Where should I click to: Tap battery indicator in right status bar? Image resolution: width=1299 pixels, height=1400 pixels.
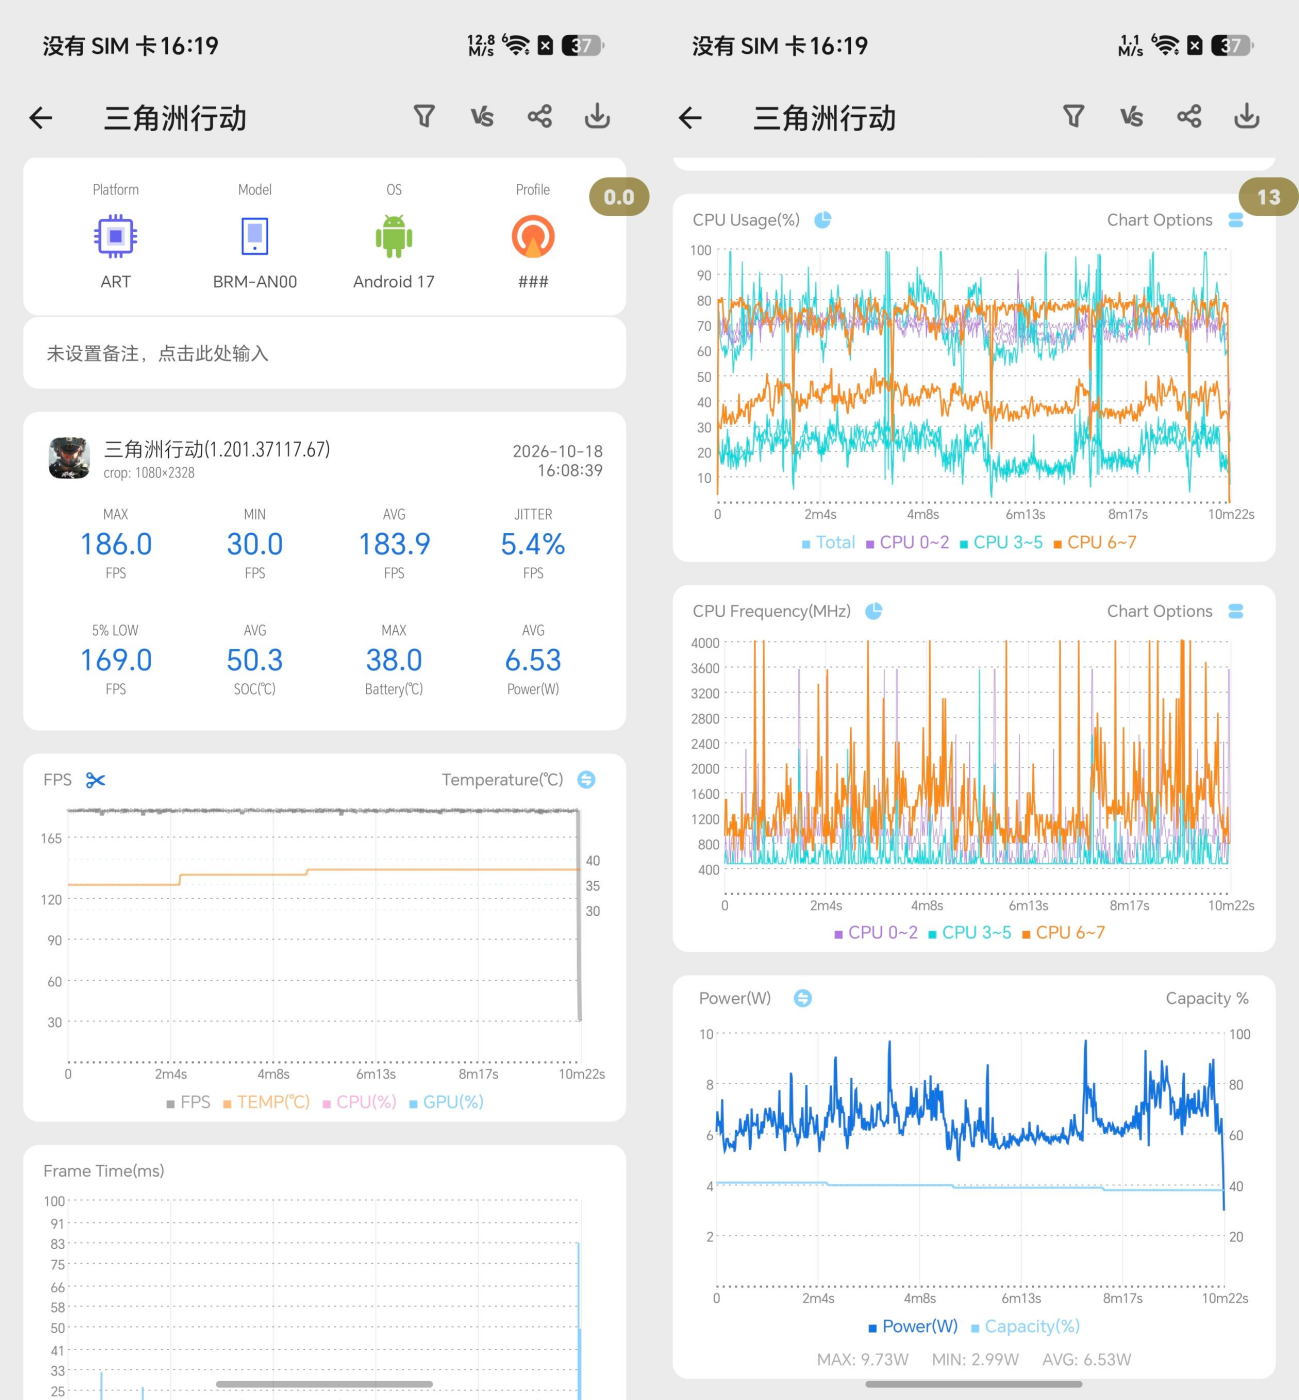click(1232, 45)
